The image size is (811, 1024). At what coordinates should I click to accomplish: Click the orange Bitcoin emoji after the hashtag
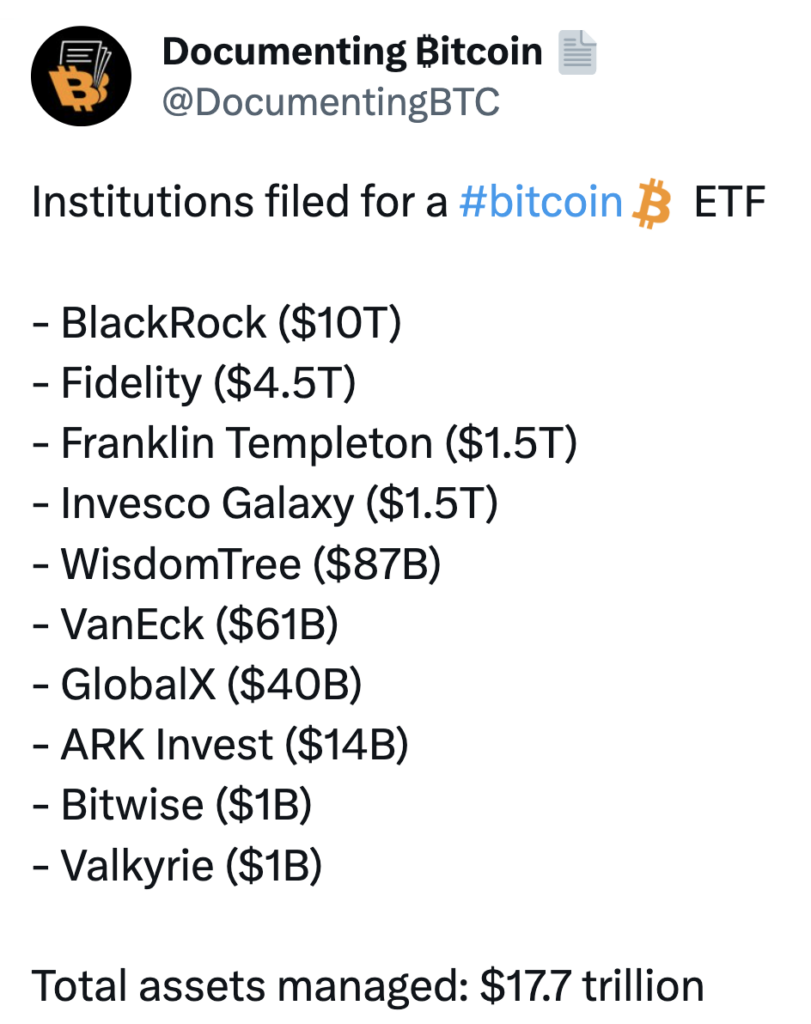tap(650, 203)
